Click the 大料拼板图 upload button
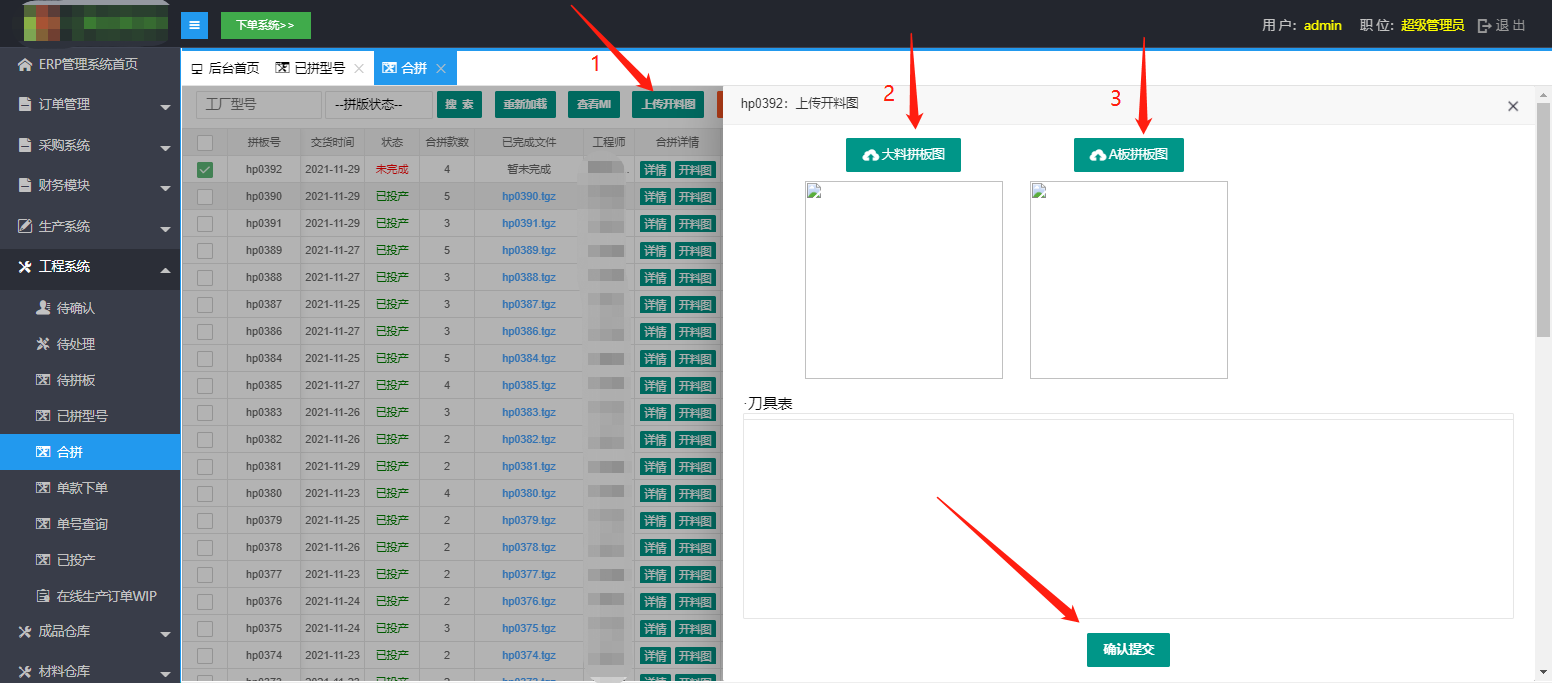Image resolution: width=1552 pixels, height=683 pixels. click(x=903, y=155)
